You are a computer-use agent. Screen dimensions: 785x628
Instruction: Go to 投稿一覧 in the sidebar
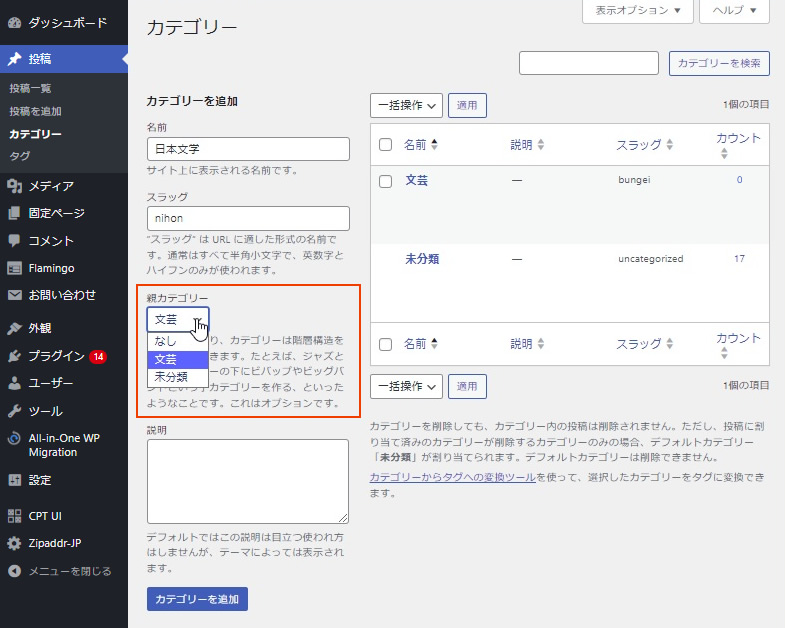click(x=29, y=89)
